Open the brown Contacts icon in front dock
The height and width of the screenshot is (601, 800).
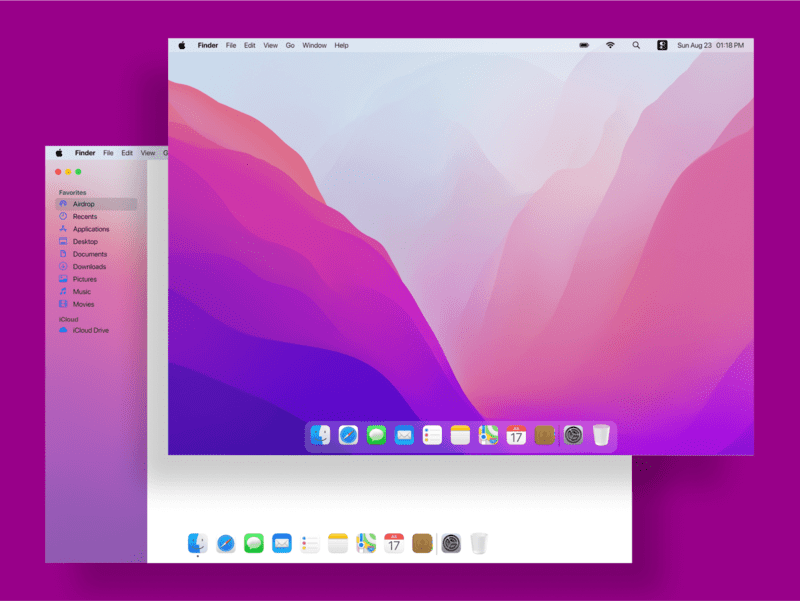(x=544, y=435)
